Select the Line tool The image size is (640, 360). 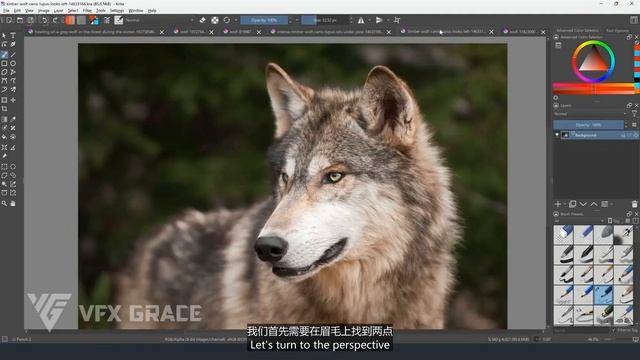coord(13,55)
